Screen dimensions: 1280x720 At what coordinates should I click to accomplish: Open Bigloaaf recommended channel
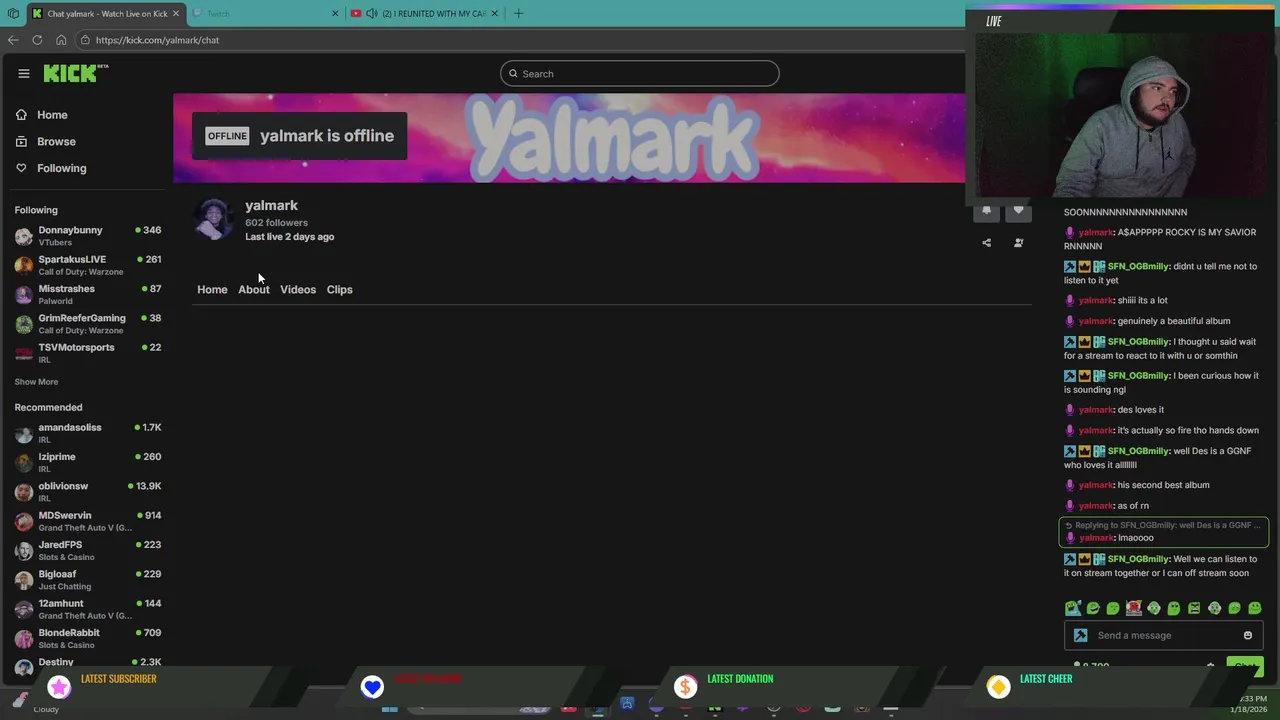pos(88,580)
